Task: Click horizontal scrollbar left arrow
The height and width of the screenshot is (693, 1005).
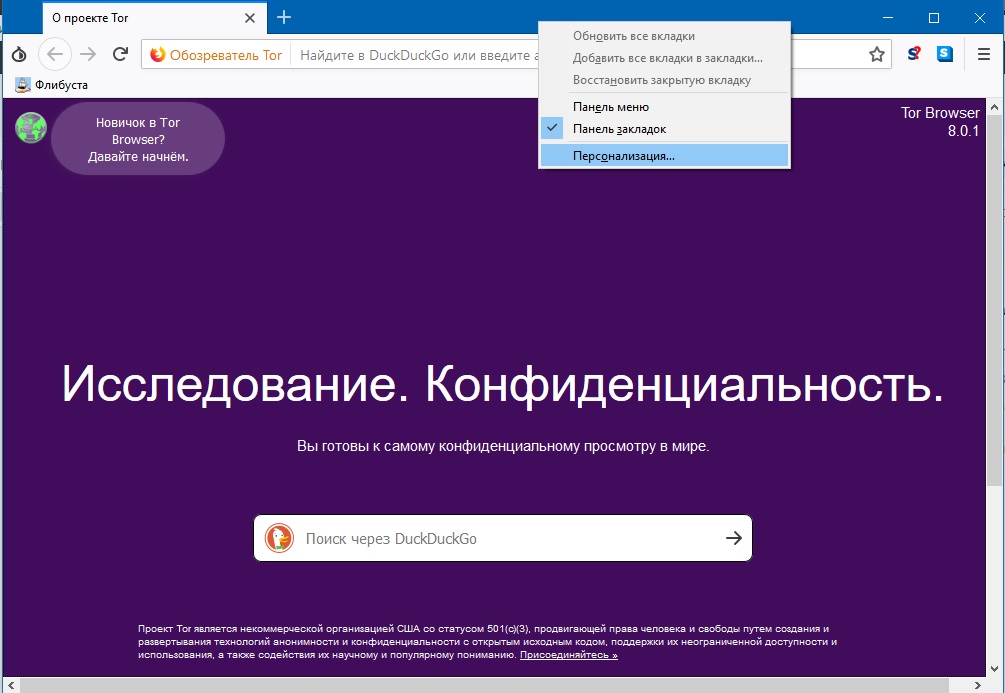Action: click(x=11, y=685)
